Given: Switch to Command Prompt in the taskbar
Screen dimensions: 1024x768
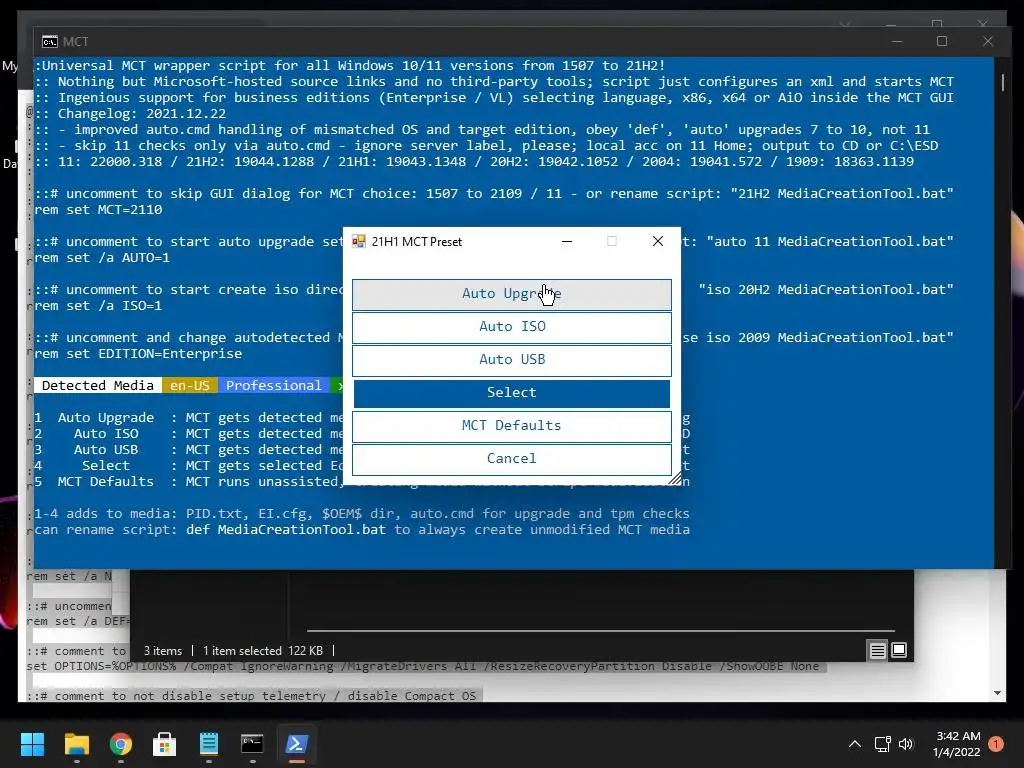Looking at the screenshot, I should [252, 744].
